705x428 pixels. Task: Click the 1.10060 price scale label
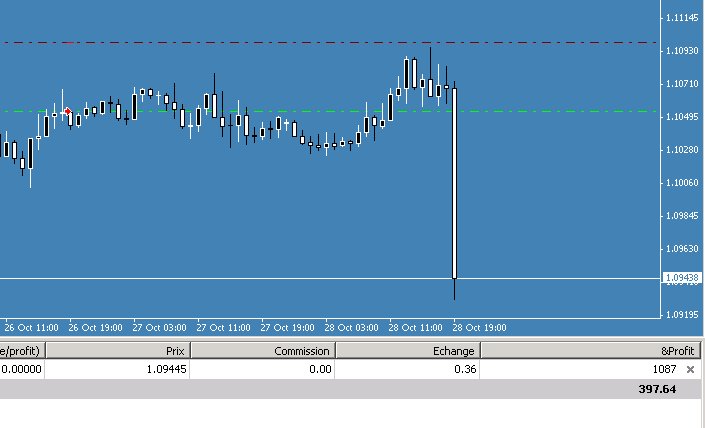coord(682,183)
